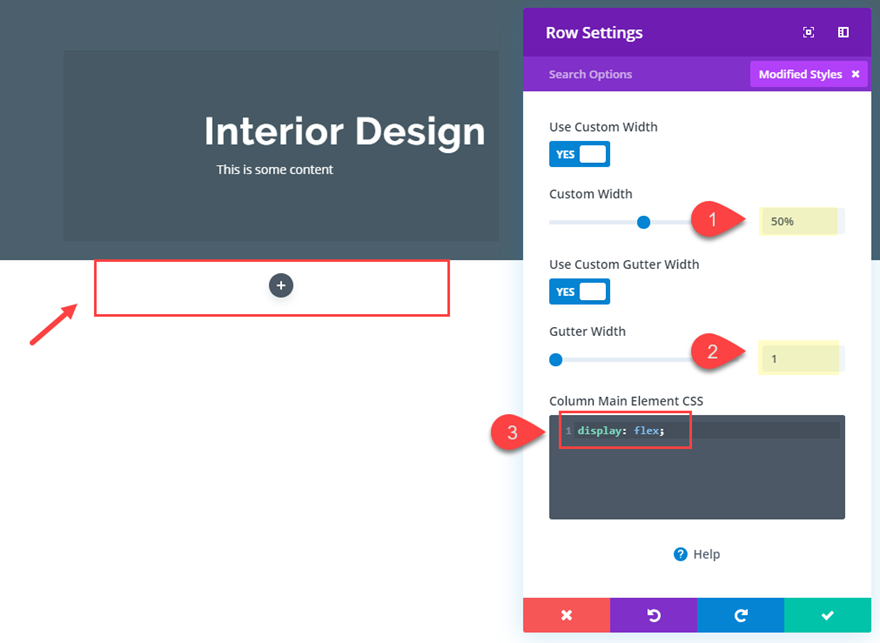The image size is (880, 643).
Task: Disable the Use Custom Gutter Width toggle
Action: (x=579, y=291)
